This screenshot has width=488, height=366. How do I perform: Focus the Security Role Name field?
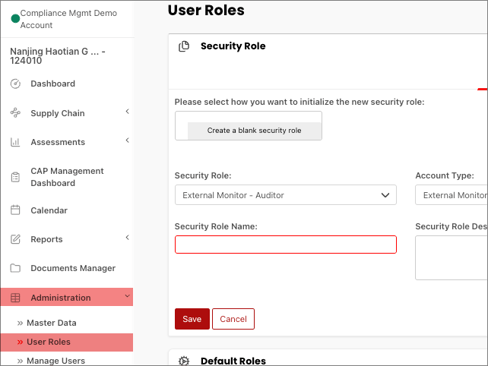click(286, 245)
